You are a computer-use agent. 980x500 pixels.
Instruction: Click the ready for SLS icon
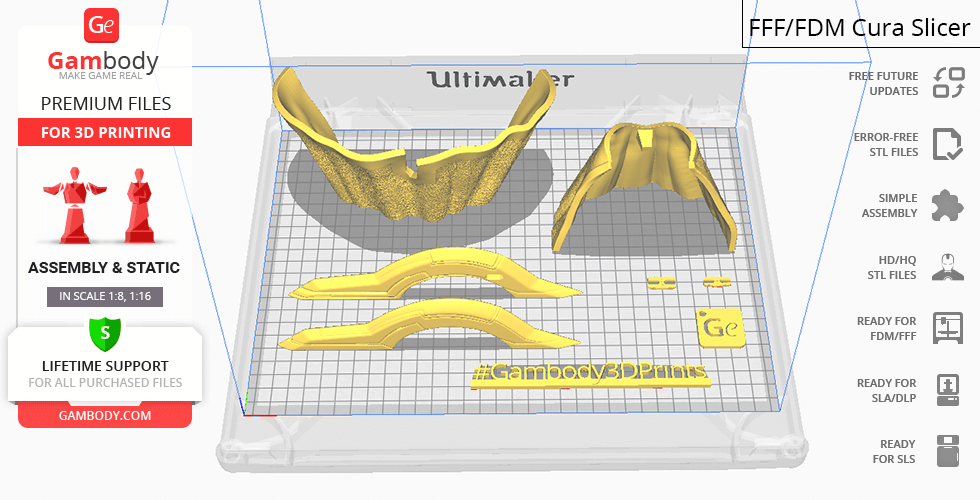(x=947, y=451)
